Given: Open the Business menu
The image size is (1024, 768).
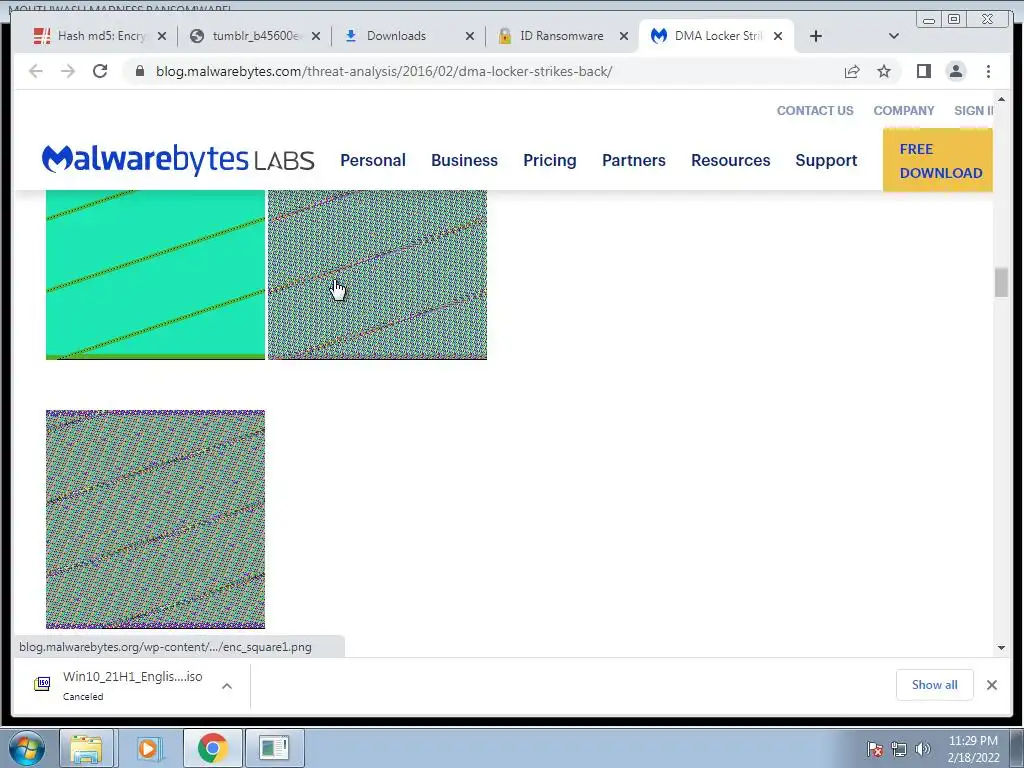Looking at the screenshot, I should [x=464, y=160].
